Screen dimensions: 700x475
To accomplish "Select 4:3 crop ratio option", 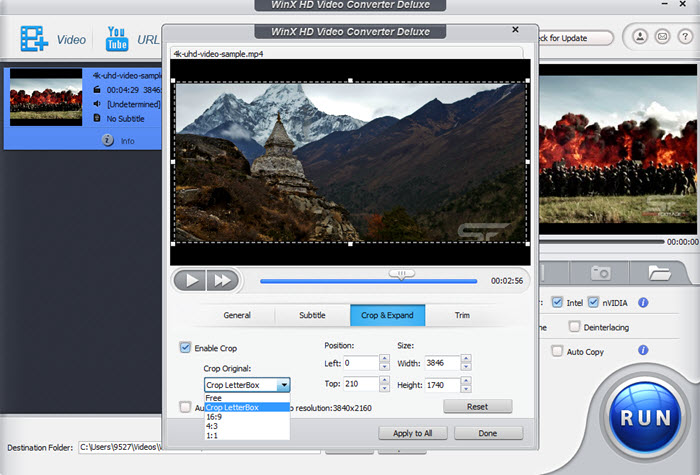I will (x=247, y=426).
